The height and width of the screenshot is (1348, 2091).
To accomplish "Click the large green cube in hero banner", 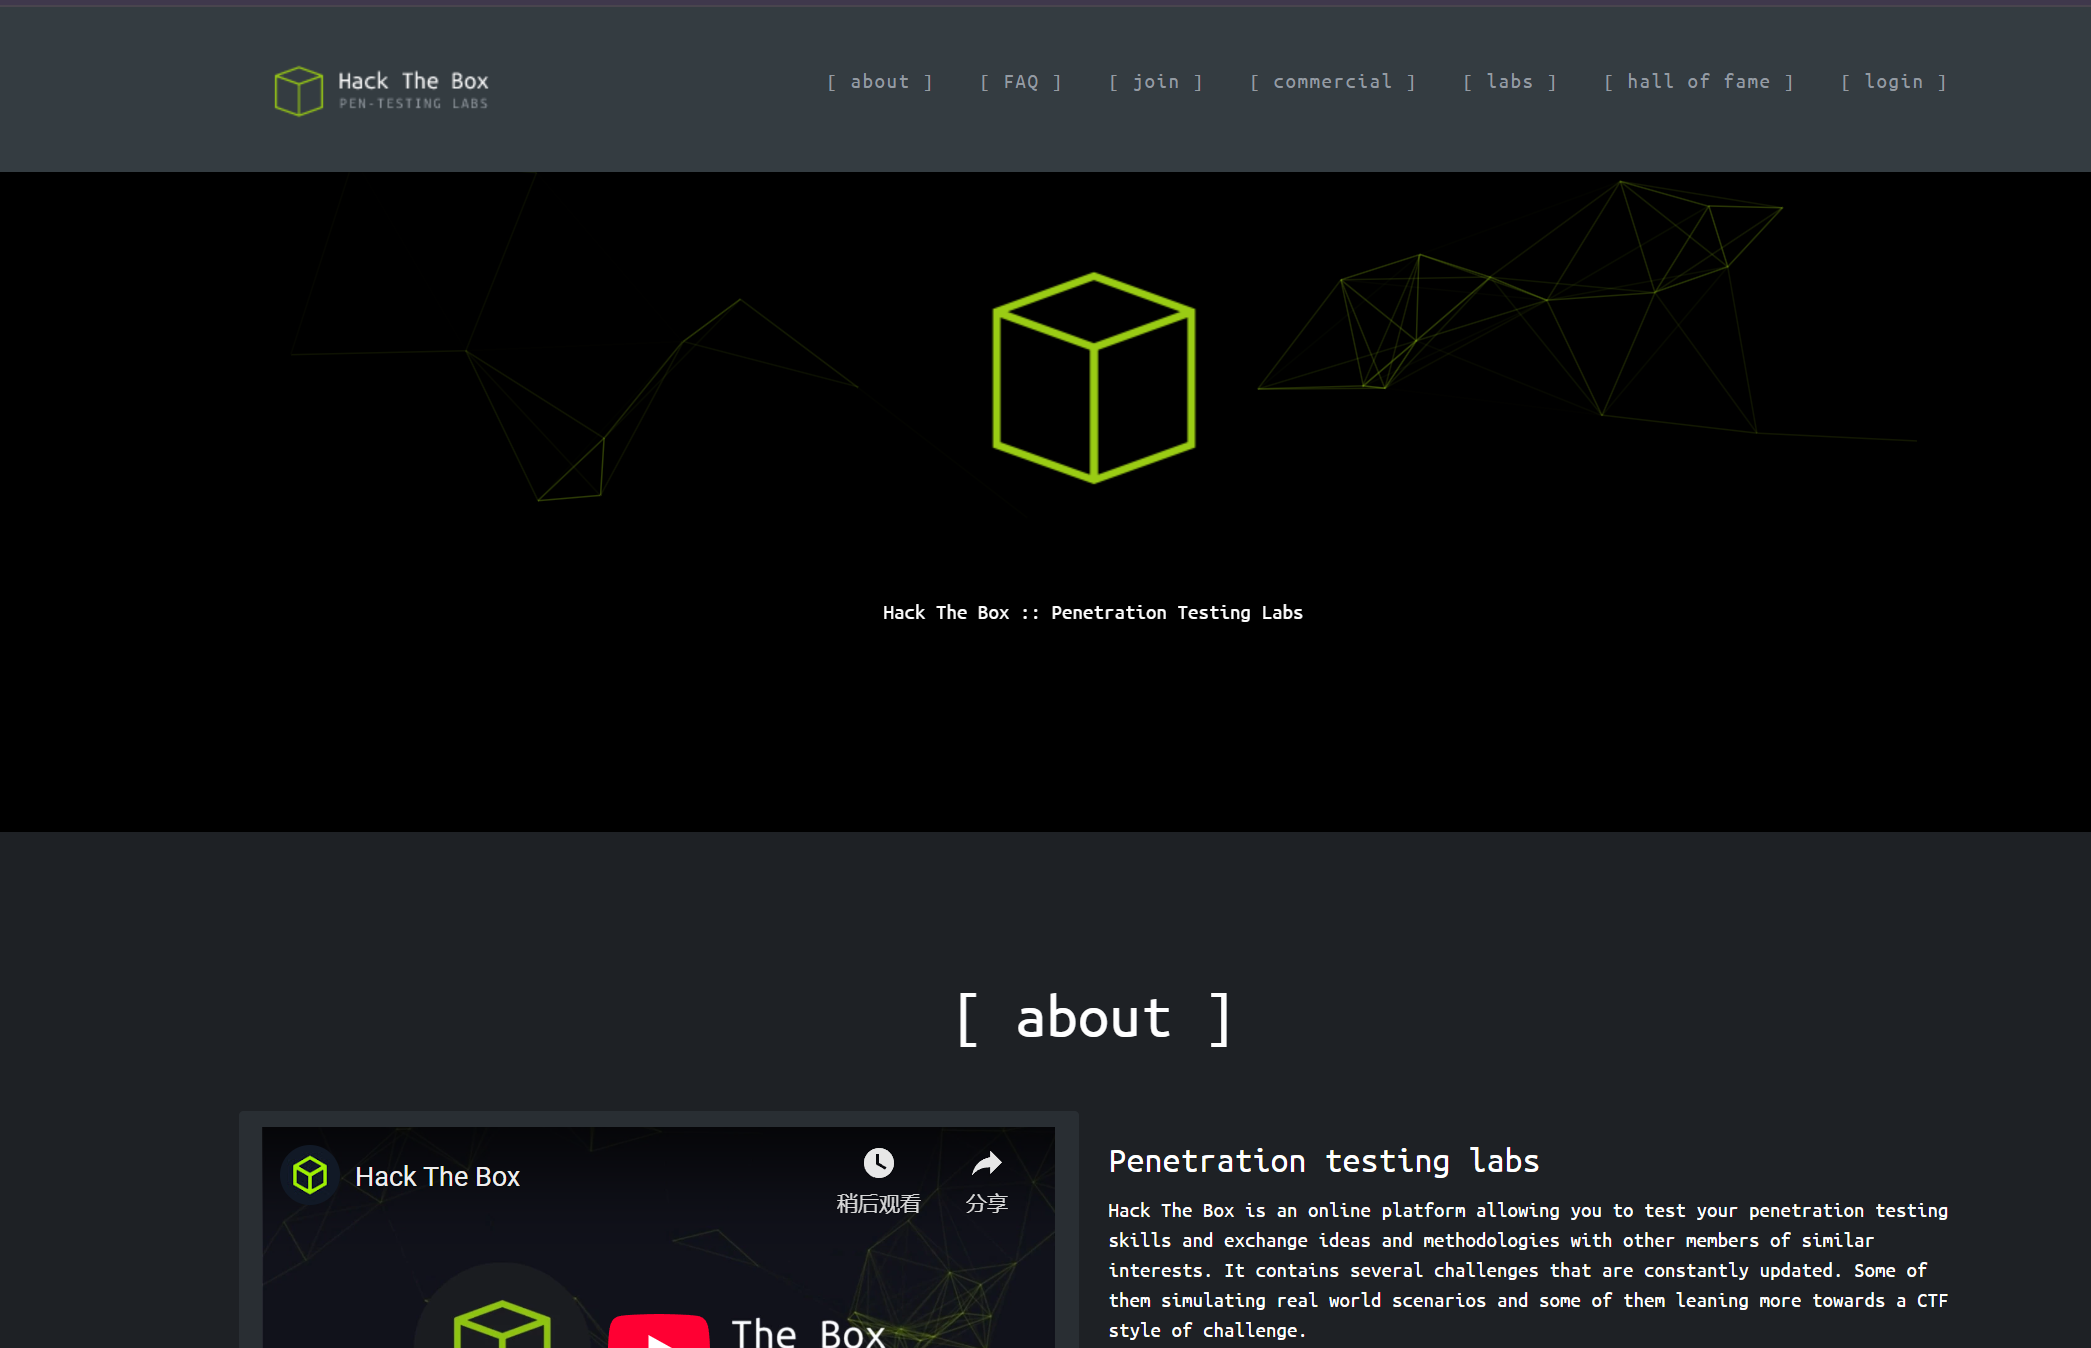I will pyautogui.click(x=1093, y=378).
